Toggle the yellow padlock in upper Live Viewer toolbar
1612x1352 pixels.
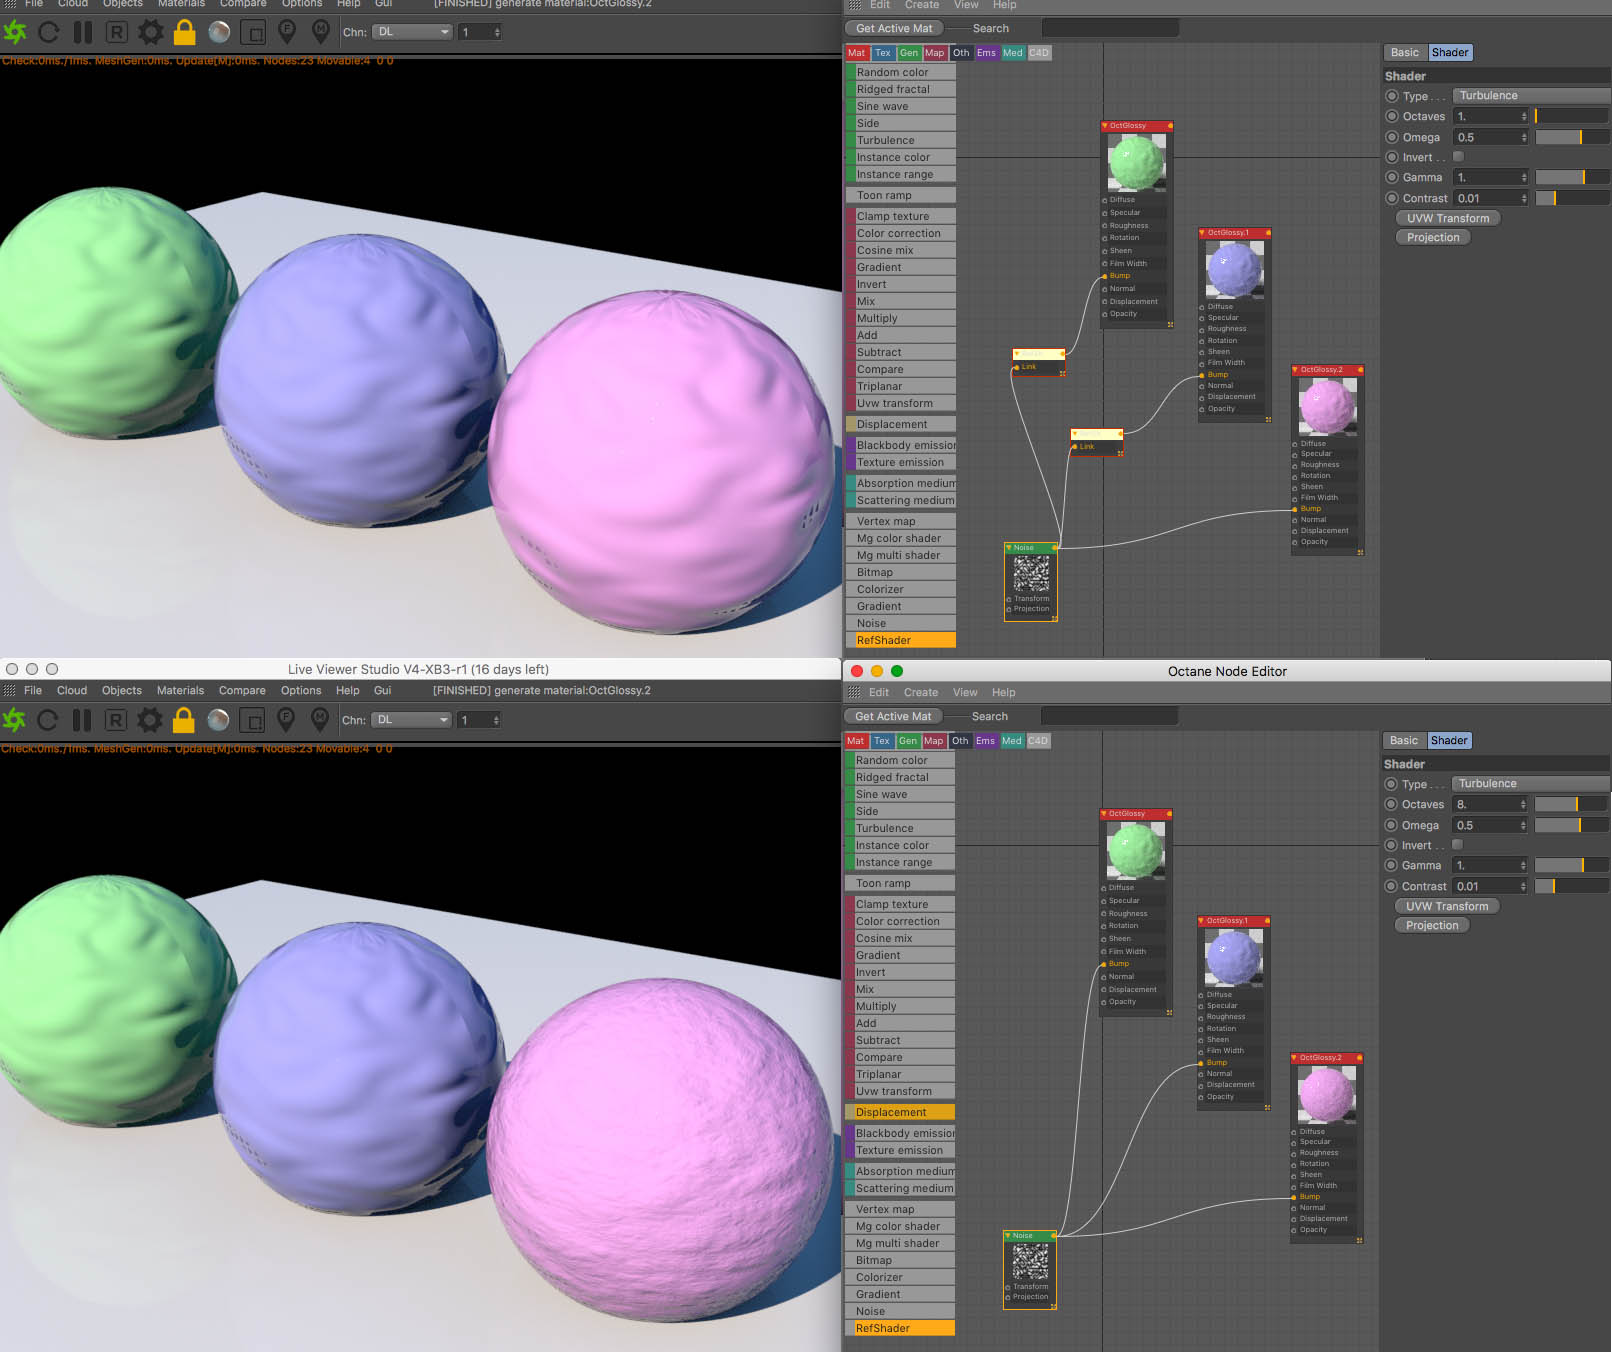coord(184,32)
